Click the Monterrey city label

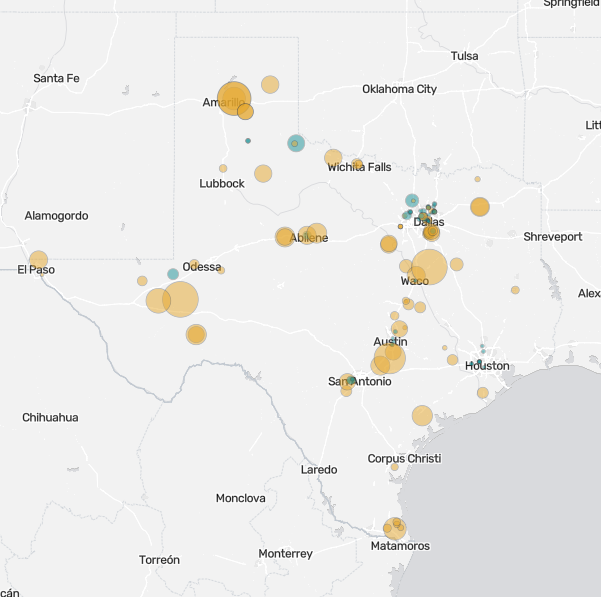[x=285, y=553]
